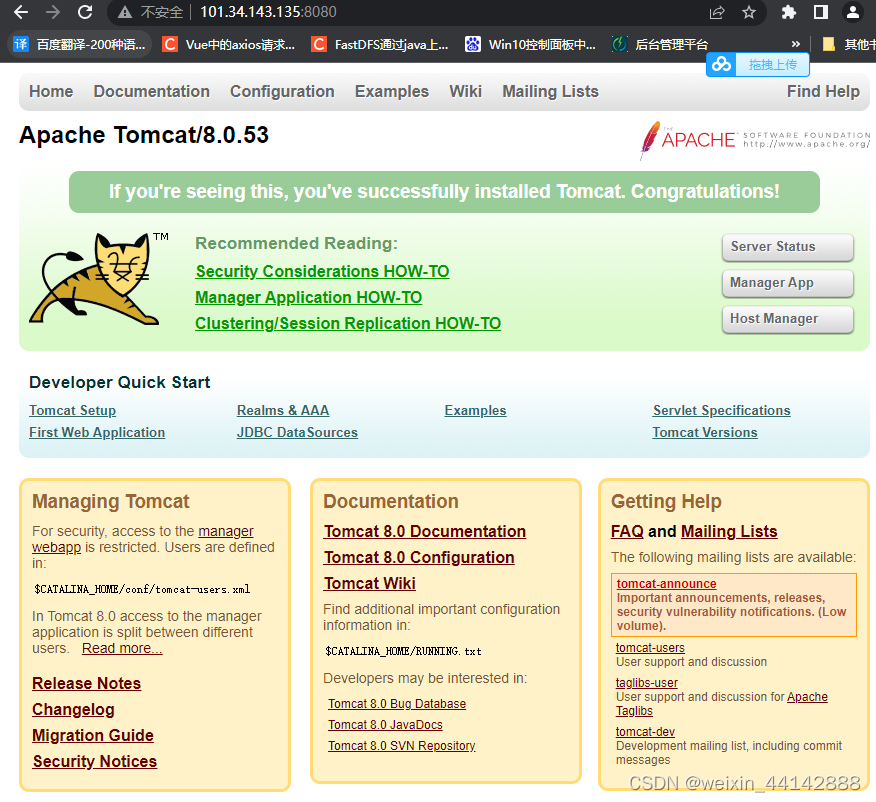Open Configuration in the top nav
The height and width of the screenshot is (802, 876).
coord(282,92)
